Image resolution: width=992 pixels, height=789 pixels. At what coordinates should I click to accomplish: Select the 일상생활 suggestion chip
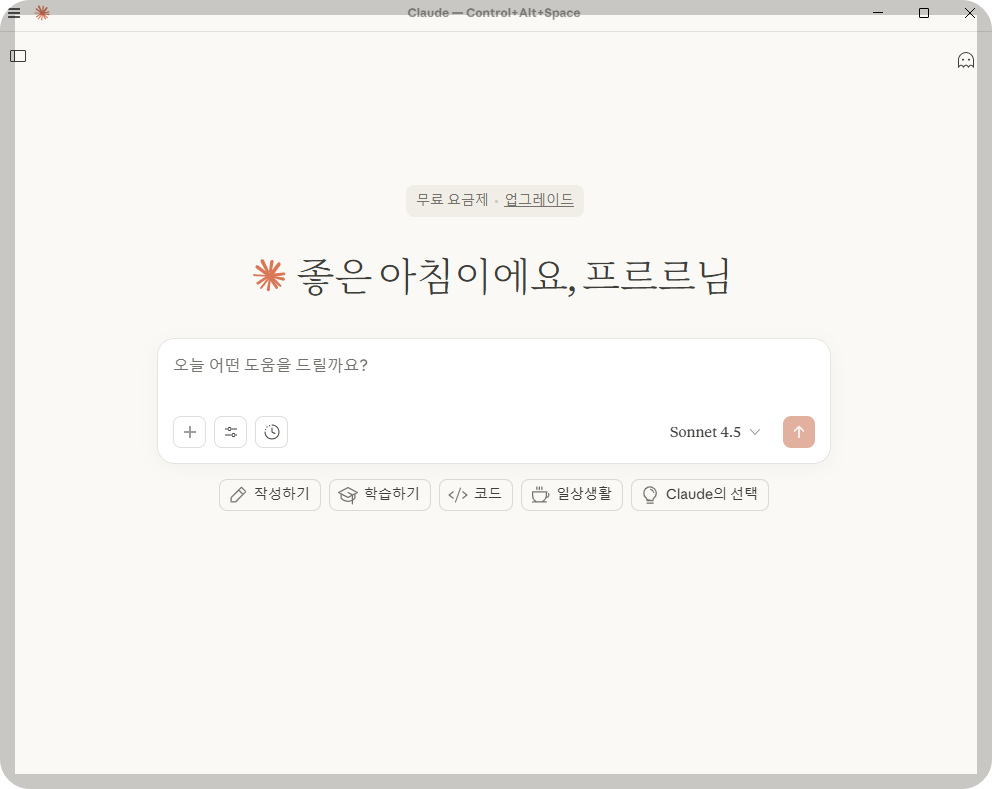572,495
